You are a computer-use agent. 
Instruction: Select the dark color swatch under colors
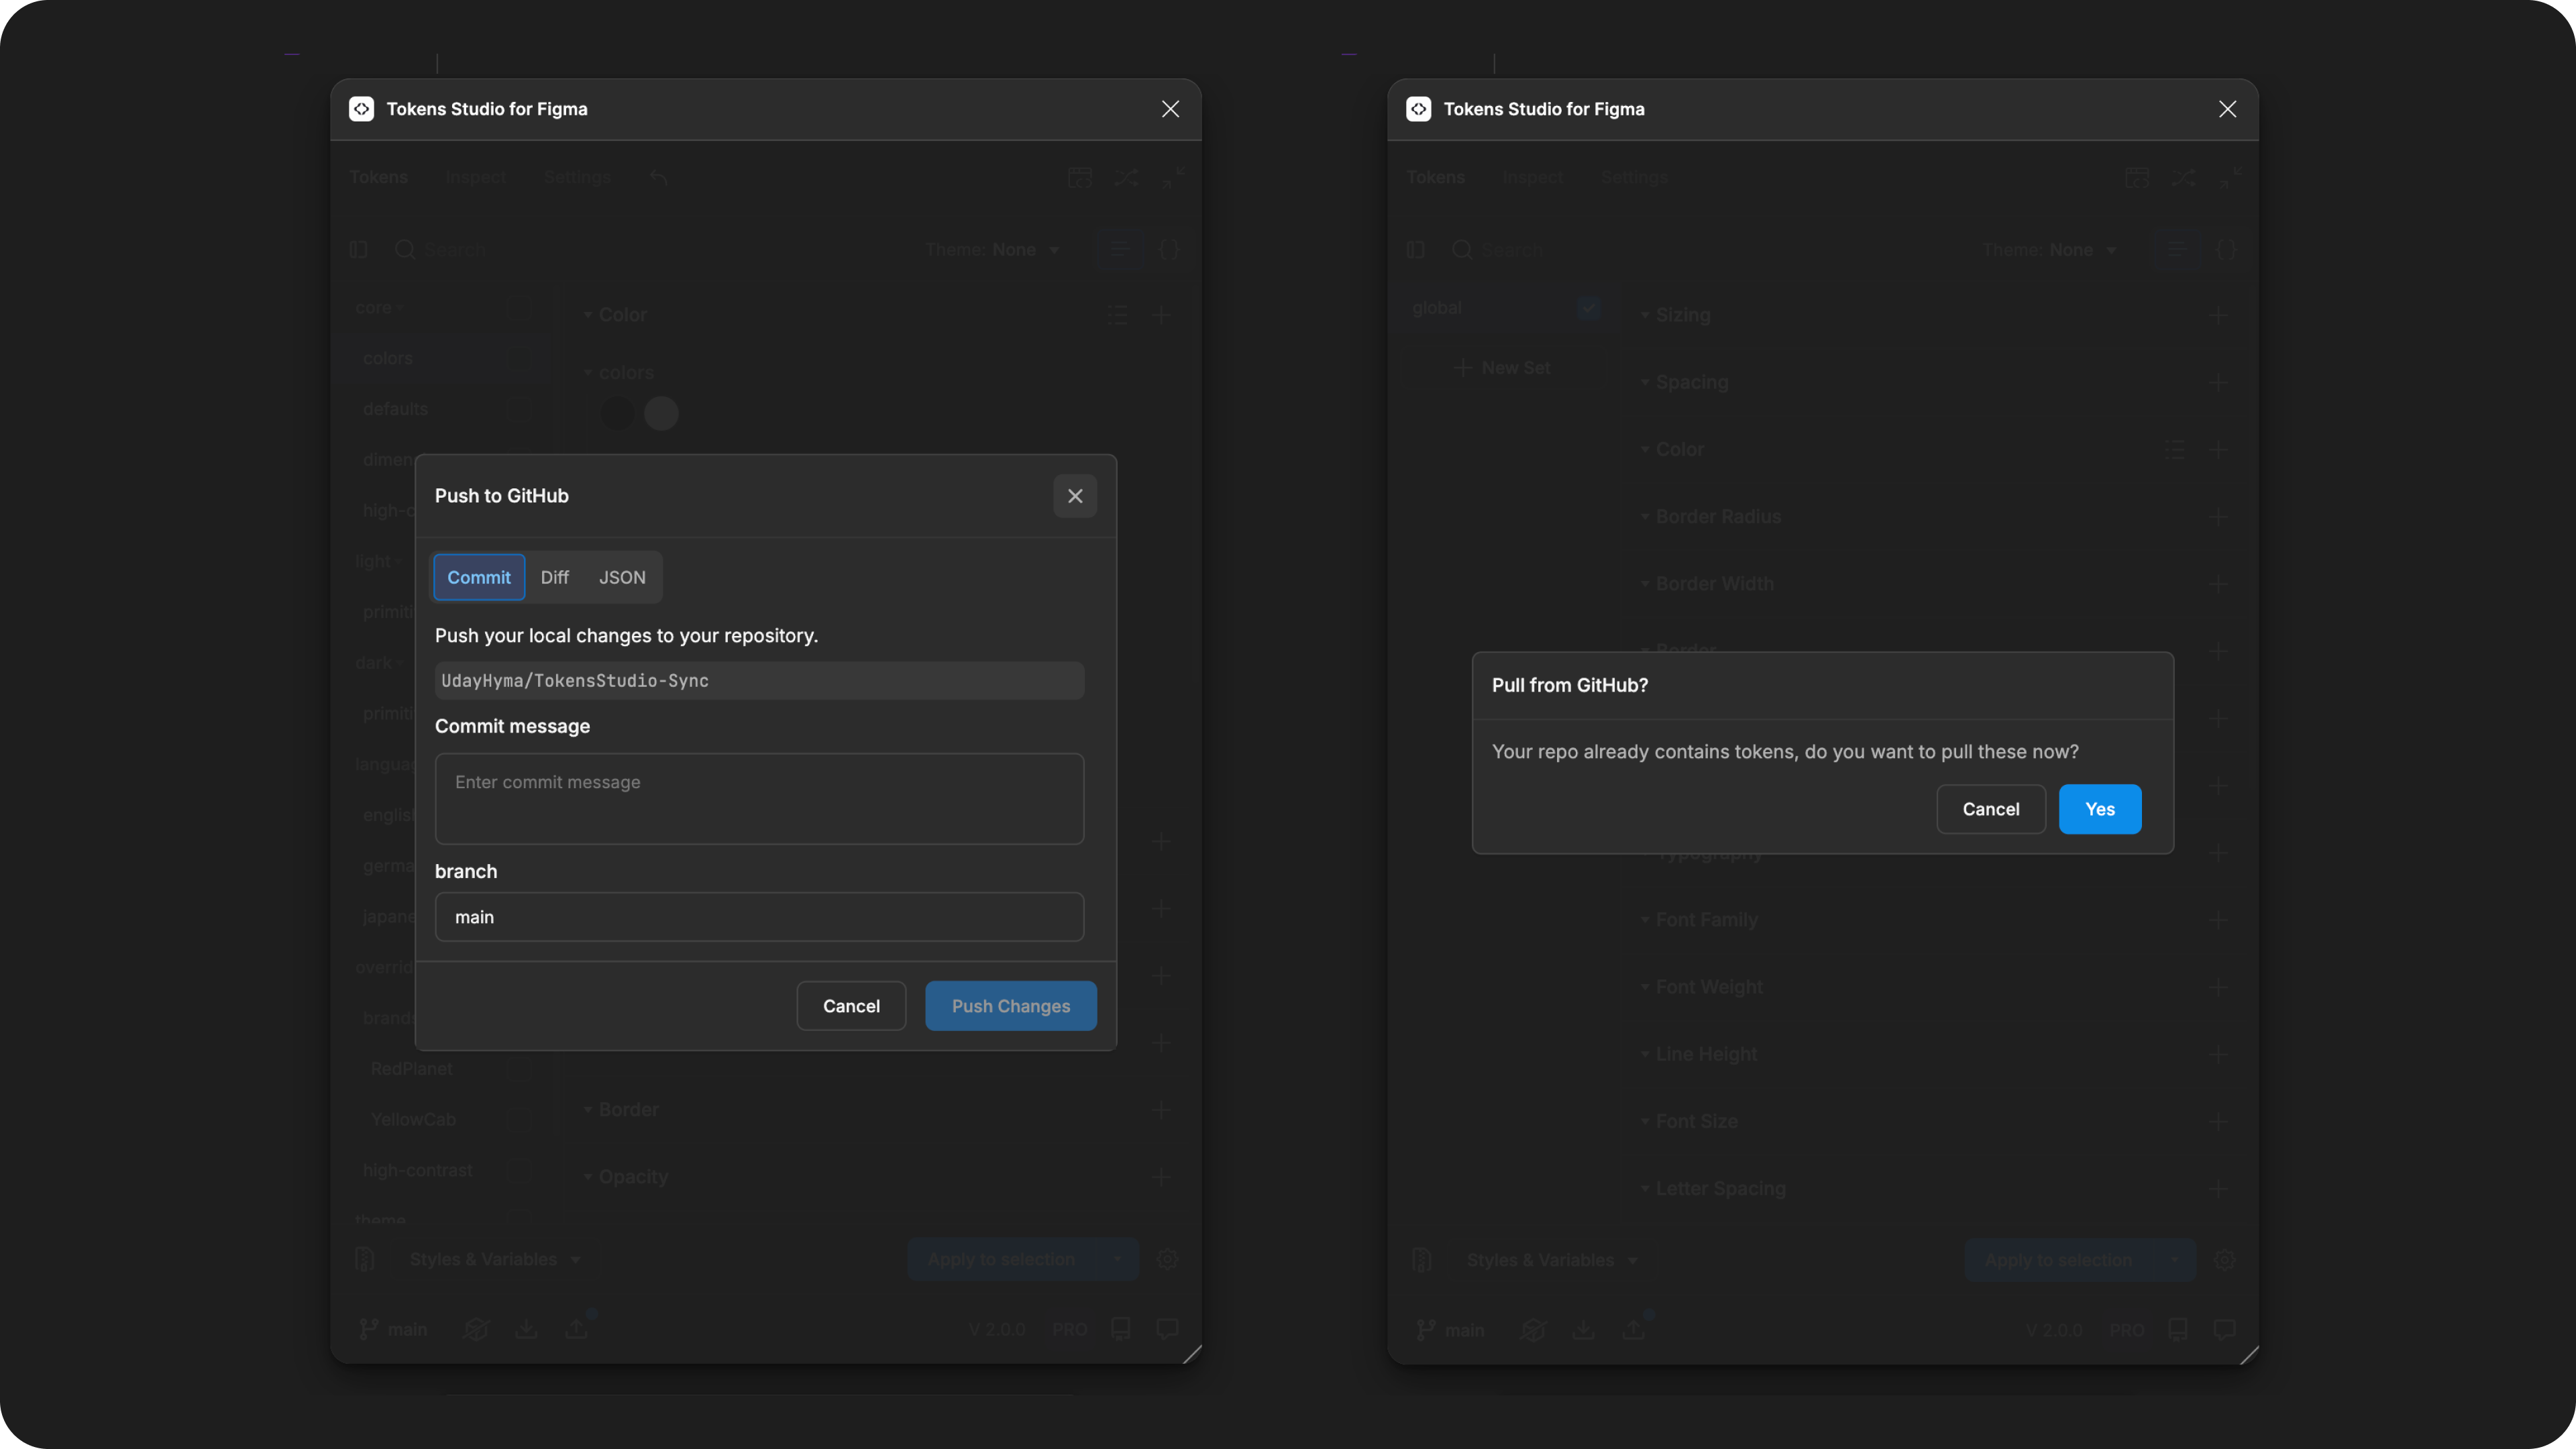coord(617,413)
